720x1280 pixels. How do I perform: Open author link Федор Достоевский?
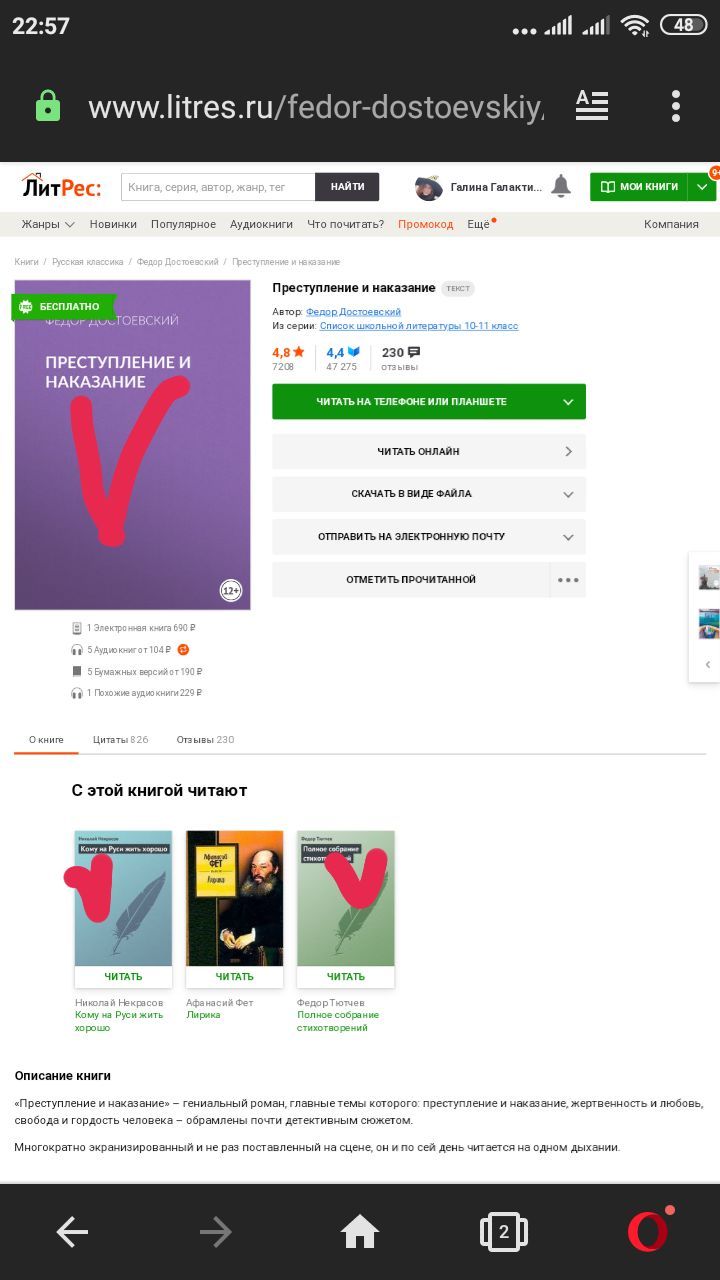point(353,312)
